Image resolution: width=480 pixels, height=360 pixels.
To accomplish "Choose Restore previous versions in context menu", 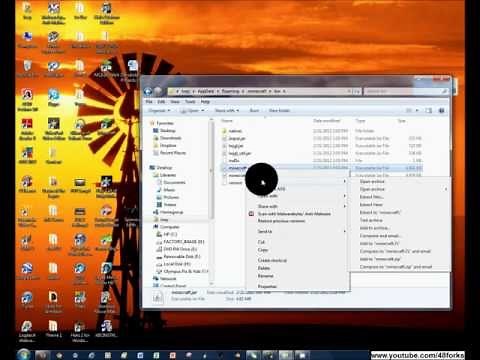I will (281, 221).
